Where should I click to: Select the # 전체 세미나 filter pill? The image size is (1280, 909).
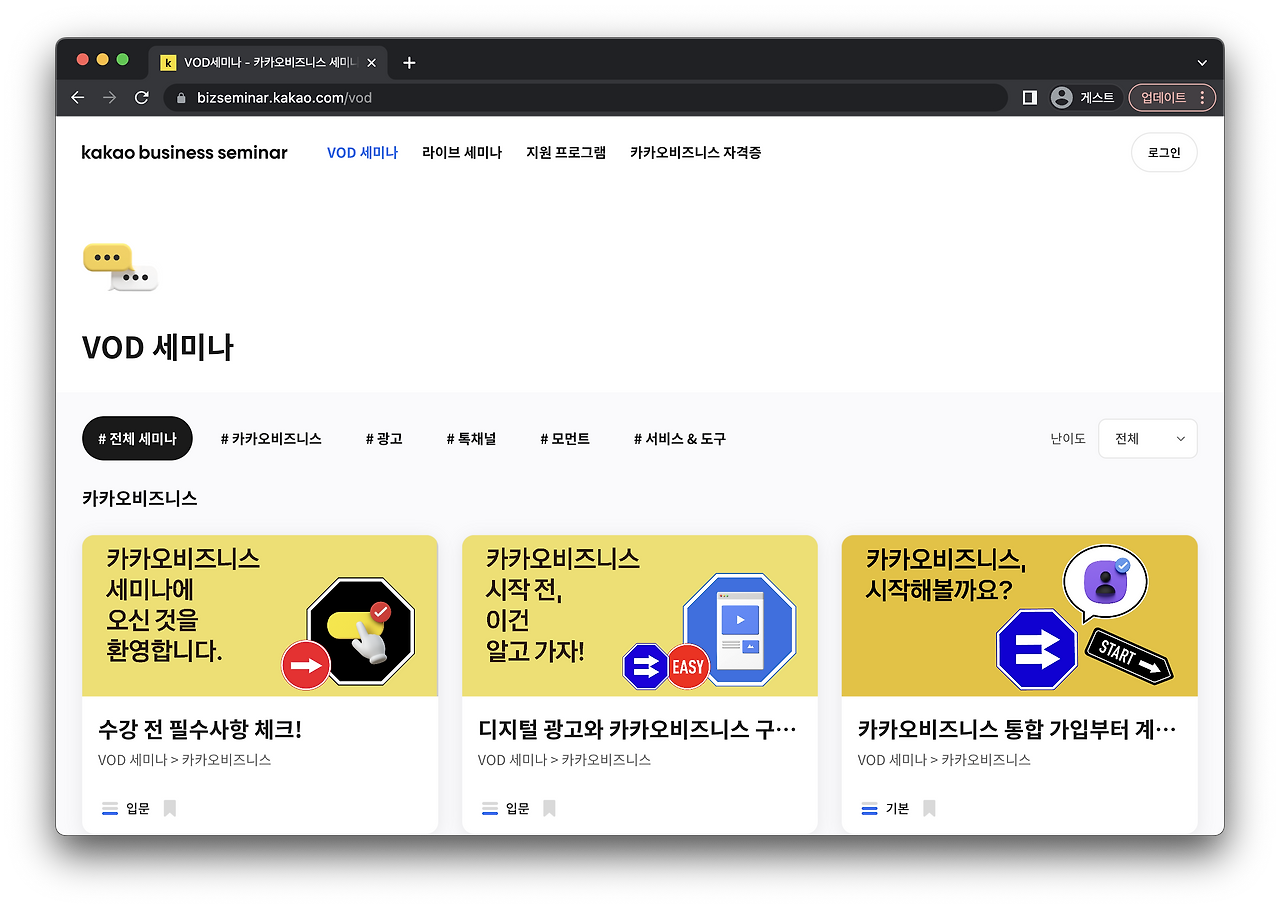coord(137,438)
